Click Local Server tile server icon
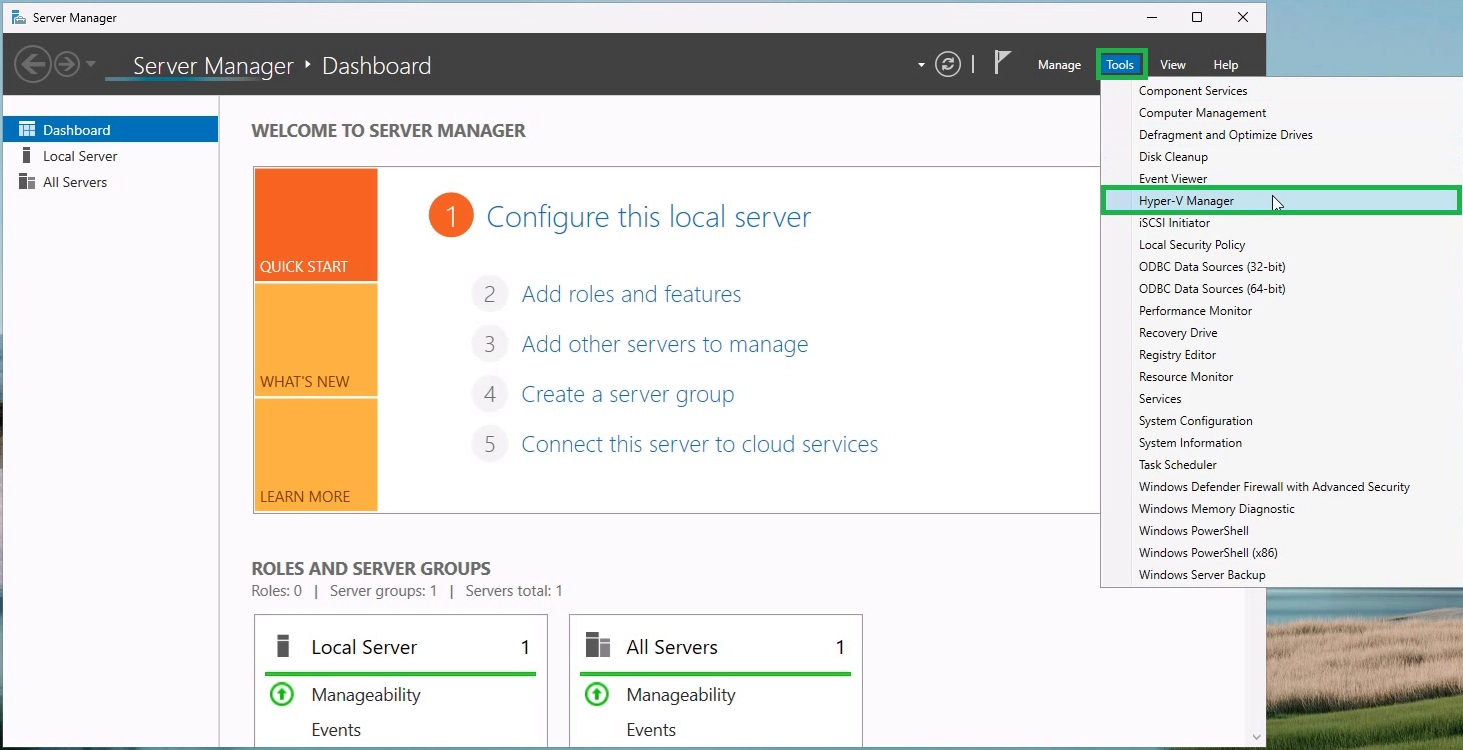Image resolution: width=1463 pixels, height=750 pixels. pos(283,646)
